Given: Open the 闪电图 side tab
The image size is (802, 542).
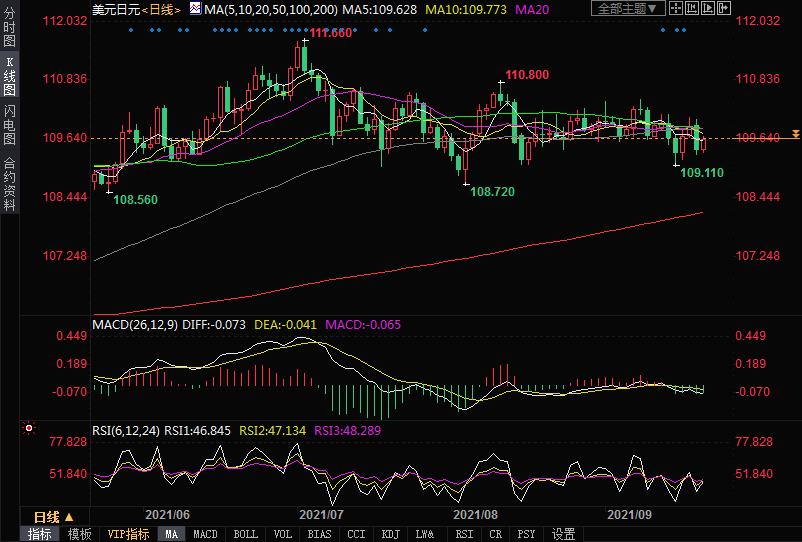Looking at the screenshot, I should pos(9,125).
